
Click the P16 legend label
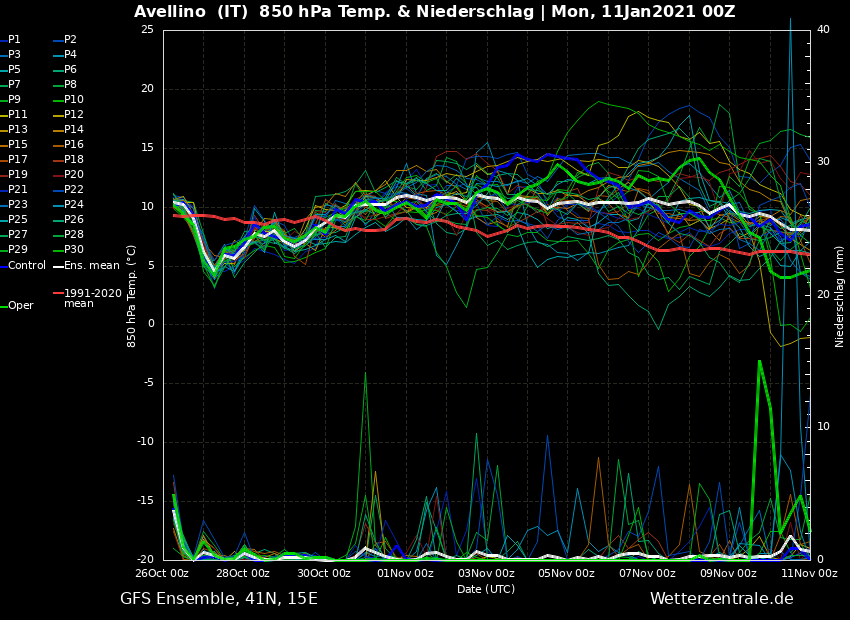74,145
